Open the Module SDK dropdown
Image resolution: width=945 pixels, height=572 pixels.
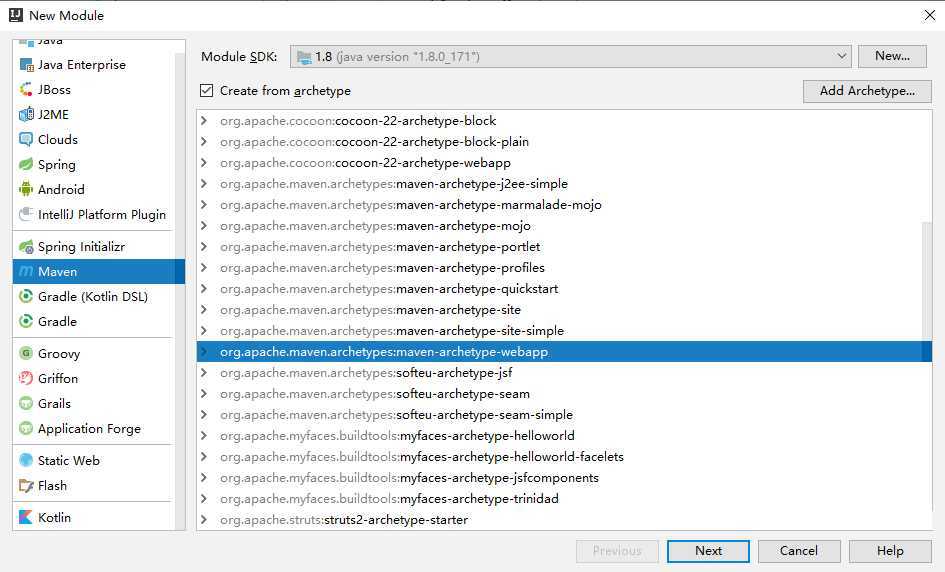(570, 57)
